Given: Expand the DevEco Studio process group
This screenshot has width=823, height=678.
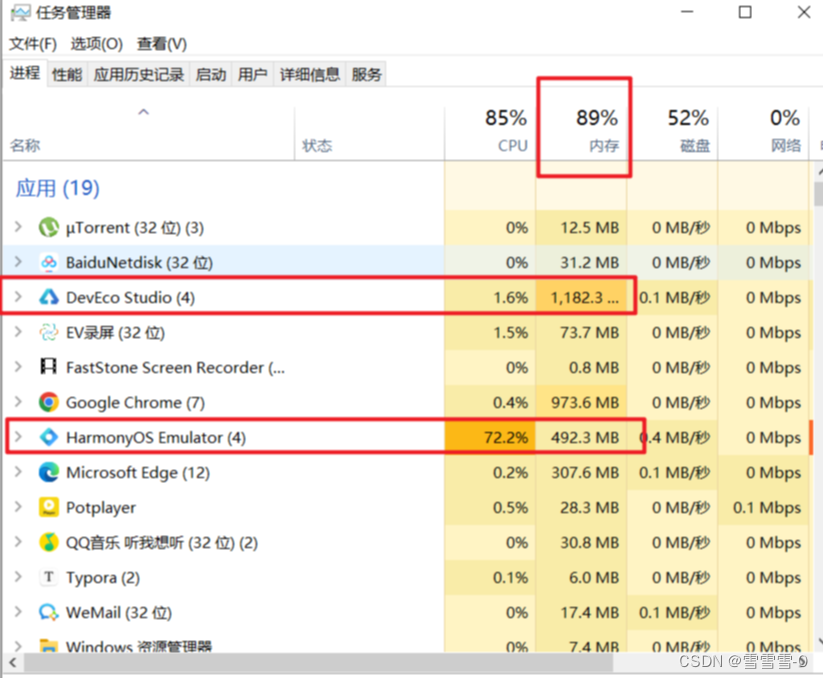Looking at the screenshot, I should [x=18, y=297].
